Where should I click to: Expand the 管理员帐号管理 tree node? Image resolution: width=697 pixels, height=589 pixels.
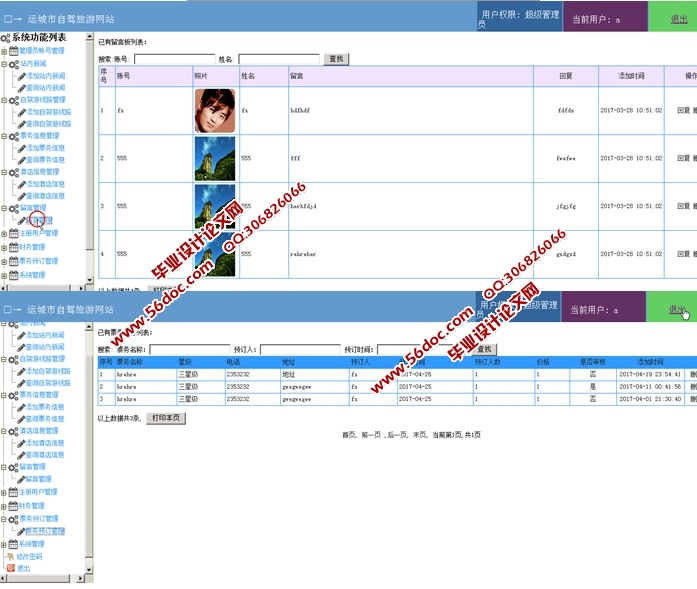tap(4, 50)
